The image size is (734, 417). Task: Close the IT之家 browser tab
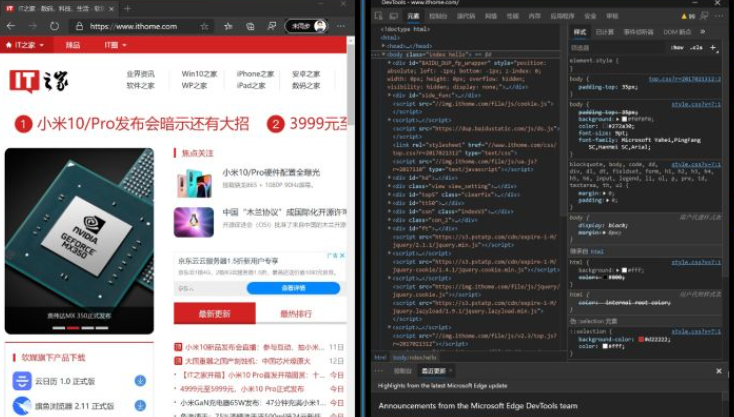[111, 8]
